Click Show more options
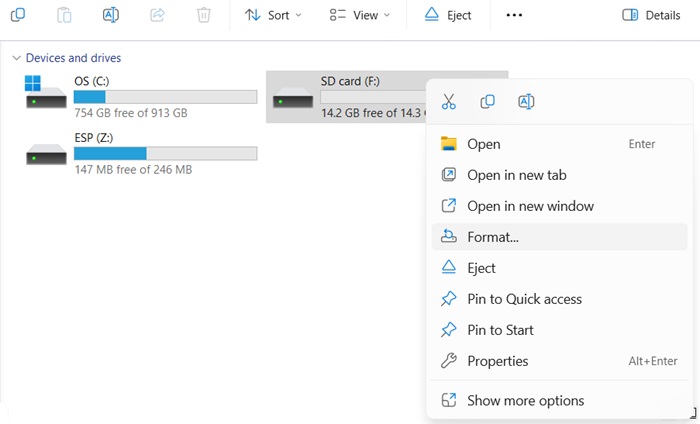The height and width of the screenshot is (424, 700). coord(559,401)
